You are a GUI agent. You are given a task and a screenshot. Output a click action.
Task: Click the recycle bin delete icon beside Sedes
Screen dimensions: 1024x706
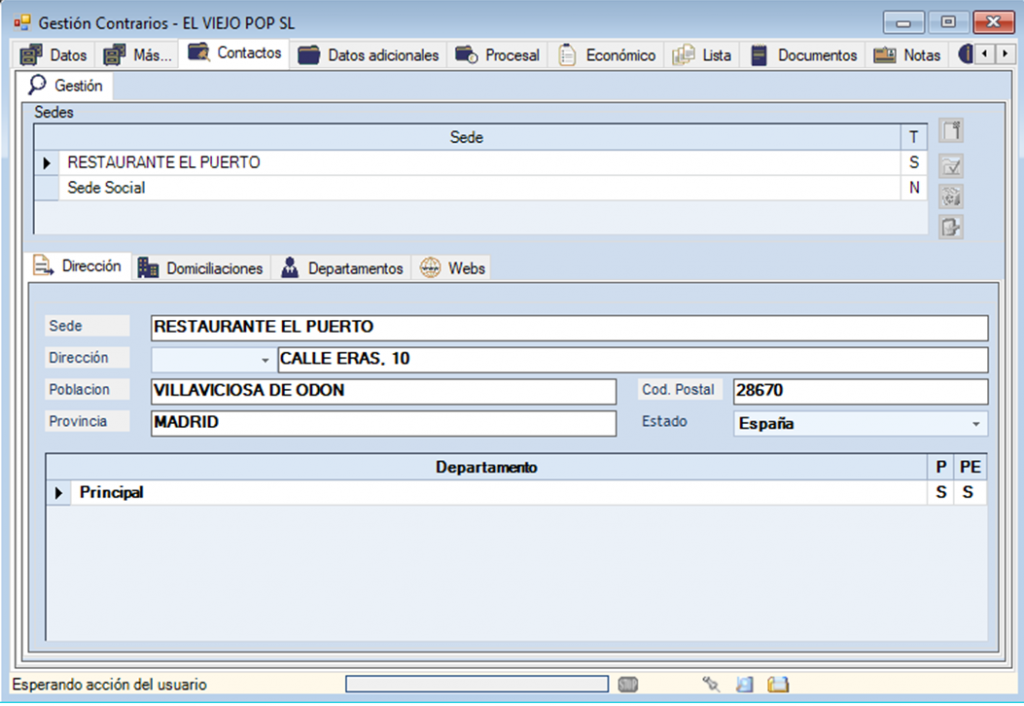[951, 196]
